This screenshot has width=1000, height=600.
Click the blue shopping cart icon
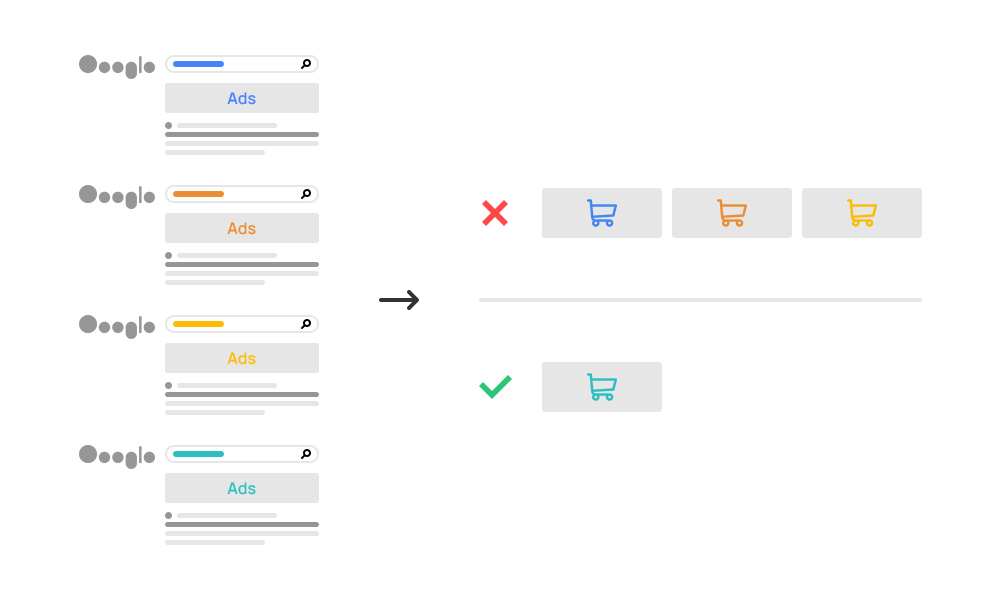(601, 213)
